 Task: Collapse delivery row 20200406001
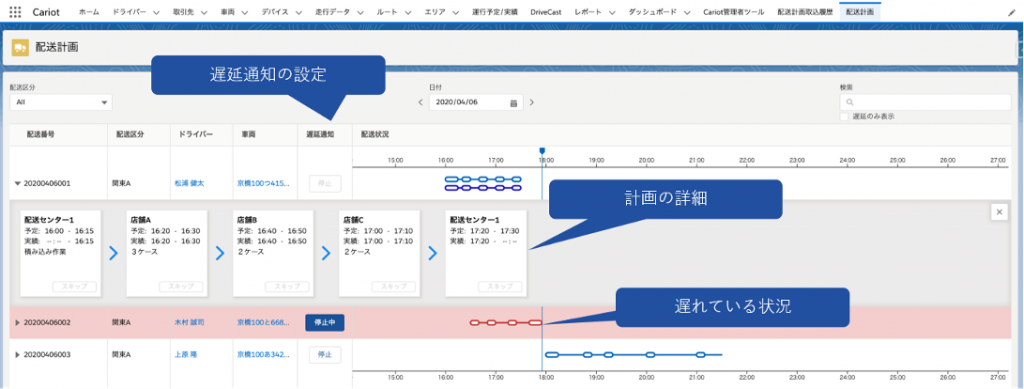click(18, 183)
